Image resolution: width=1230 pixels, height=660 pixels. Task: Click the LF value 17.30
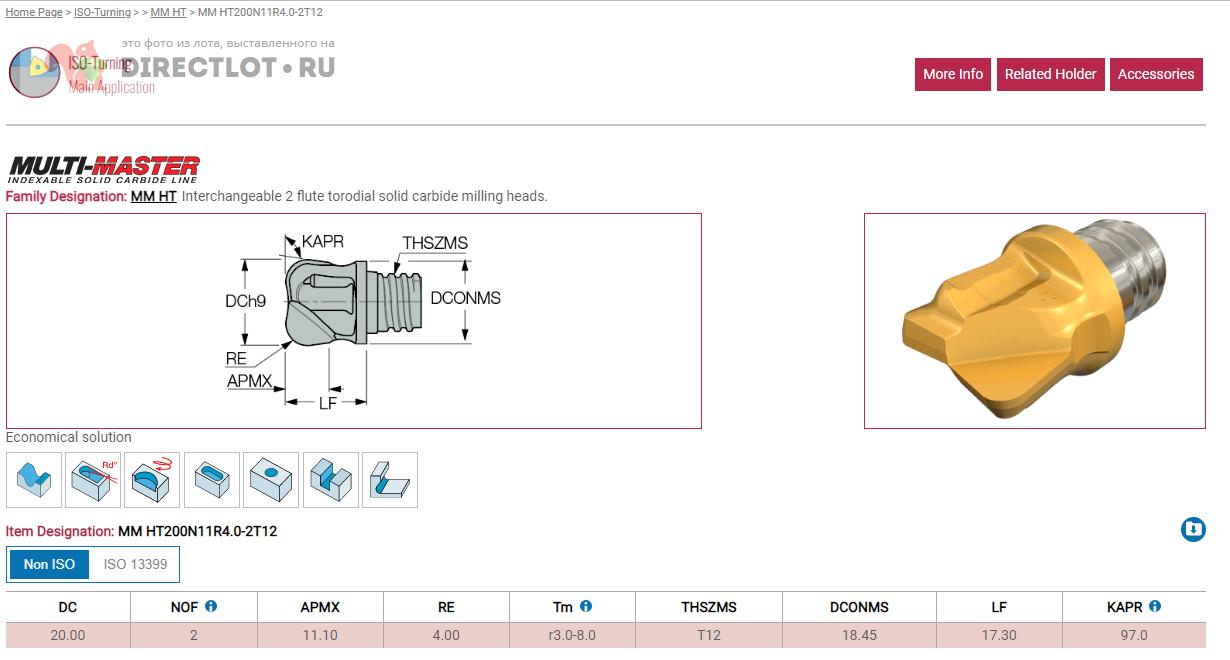tap(999, 635)
